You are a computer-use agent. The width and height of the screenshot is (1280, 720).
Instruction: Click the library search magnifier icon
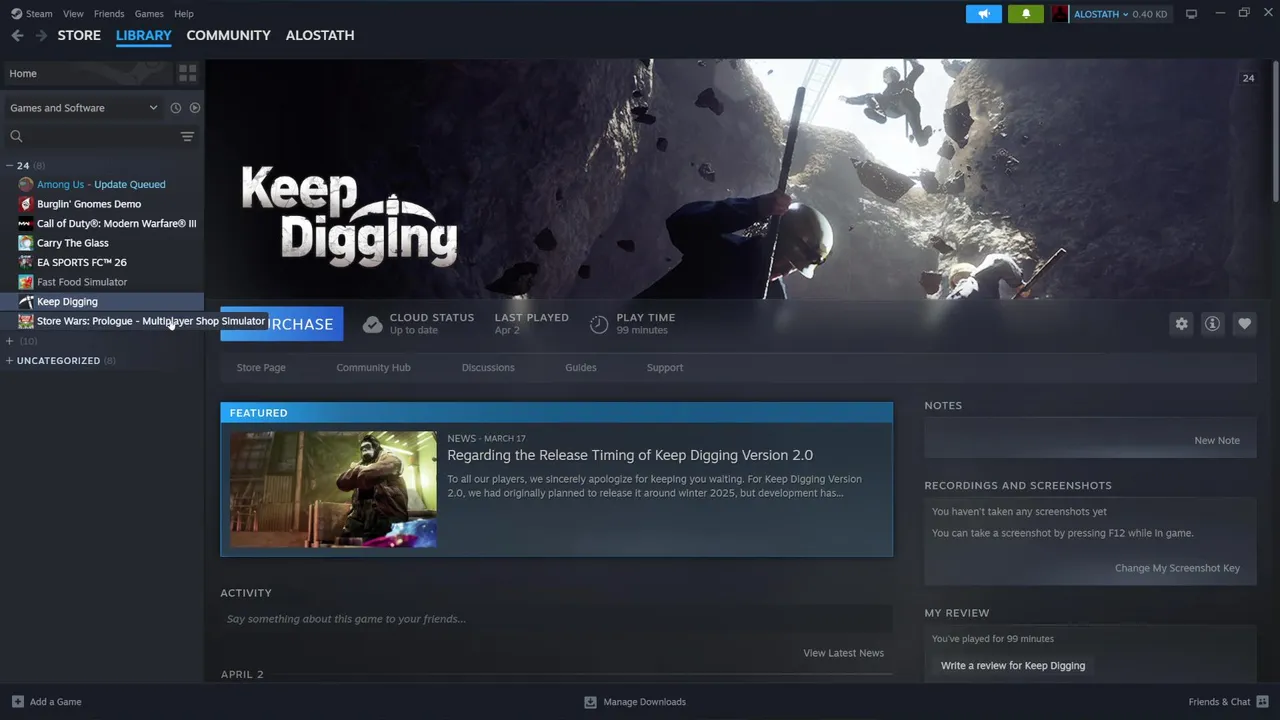pos(16,136)
